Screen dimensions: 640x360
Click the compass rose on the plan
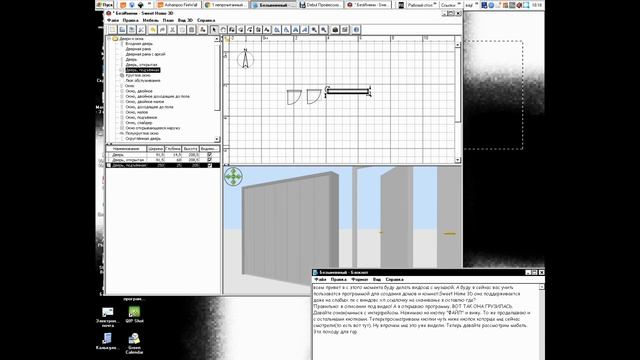(245, 60)
